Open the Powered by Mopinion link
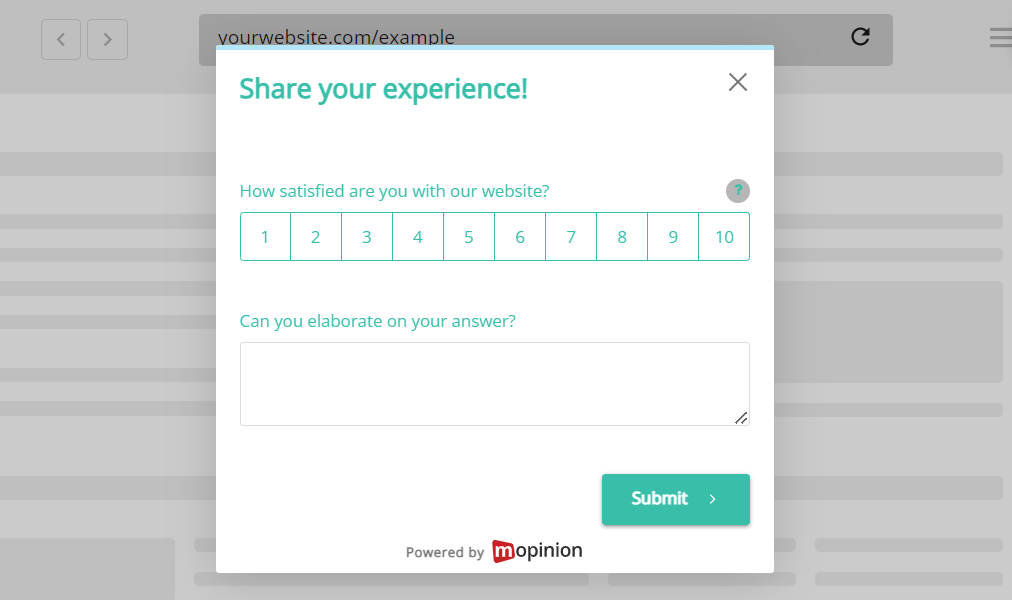The image size is (1012, 600). [493, 551]
